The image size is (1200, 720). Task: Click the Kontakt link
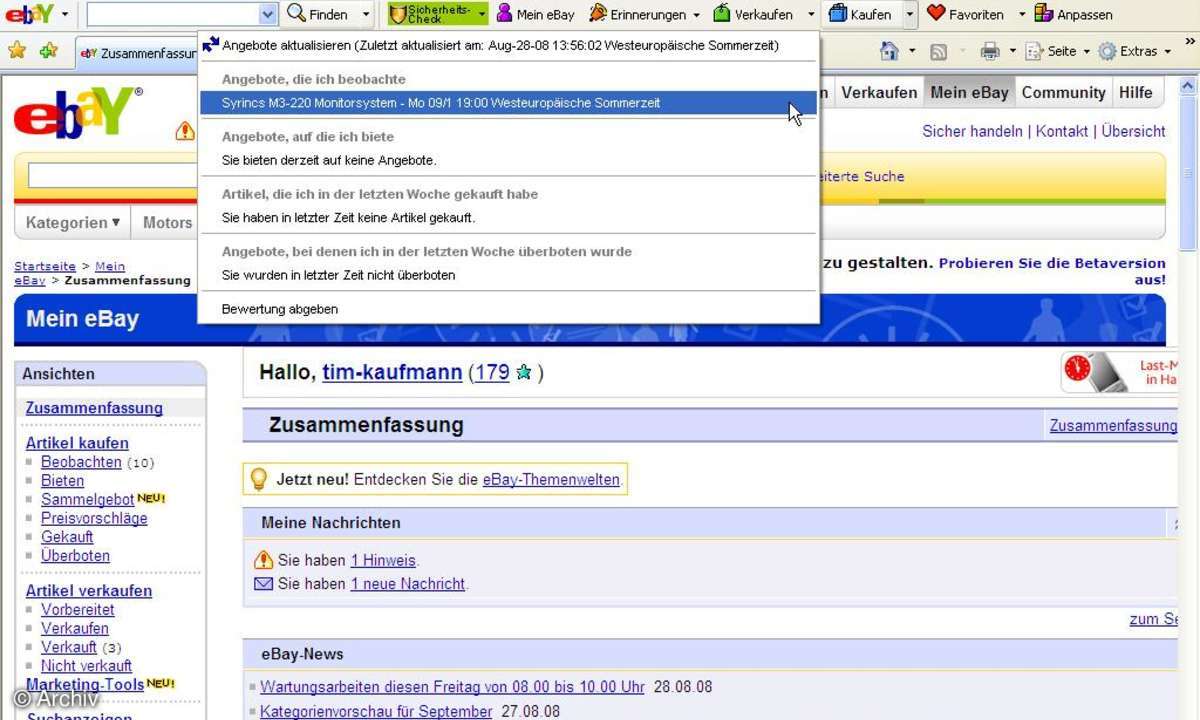coord(1062,131)
